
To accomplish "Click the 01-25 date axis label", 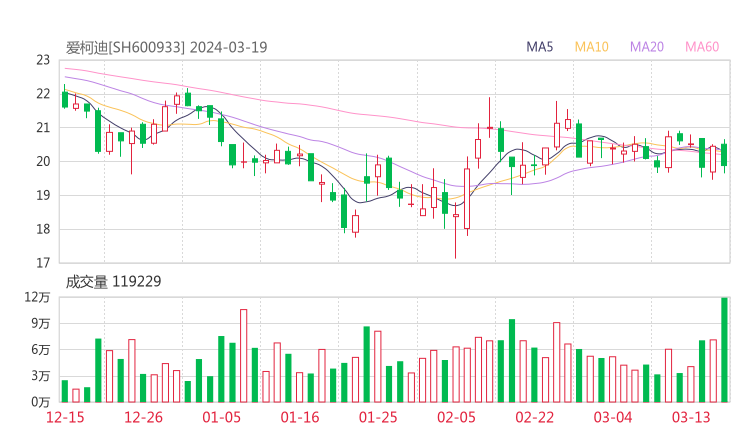I will [x=378, y=417].
